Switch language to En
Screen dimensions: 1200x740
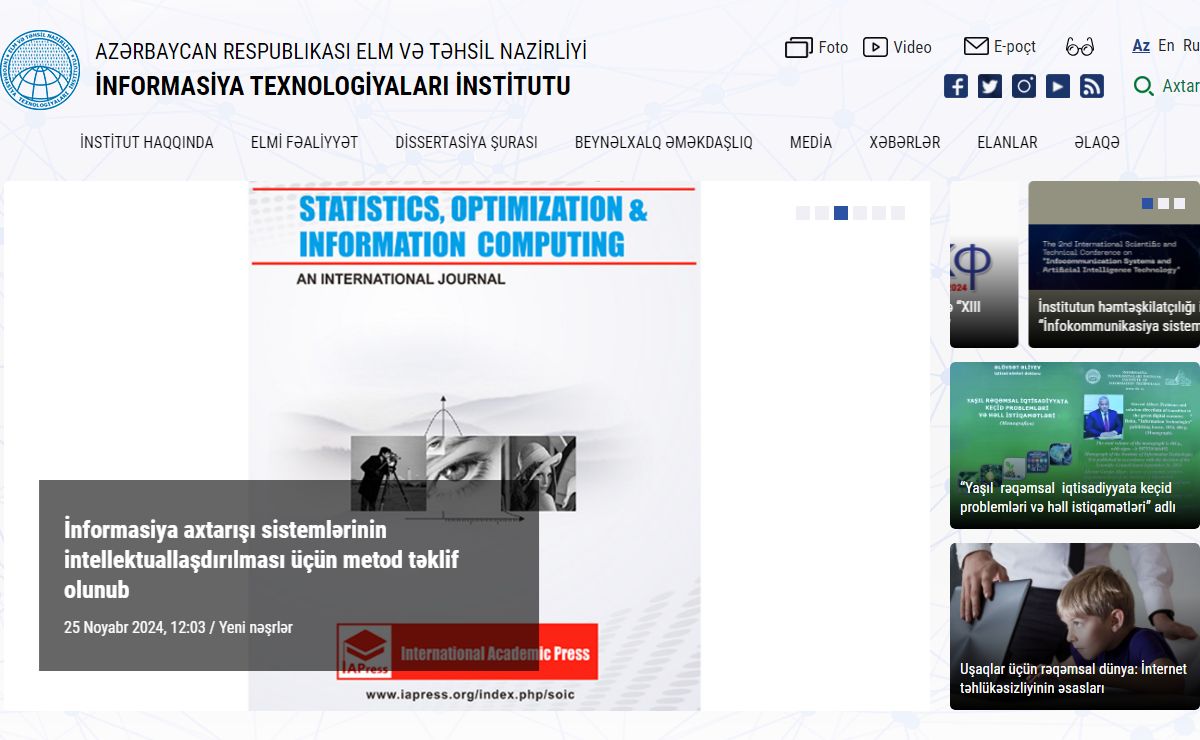click(x=1166, y=46)
